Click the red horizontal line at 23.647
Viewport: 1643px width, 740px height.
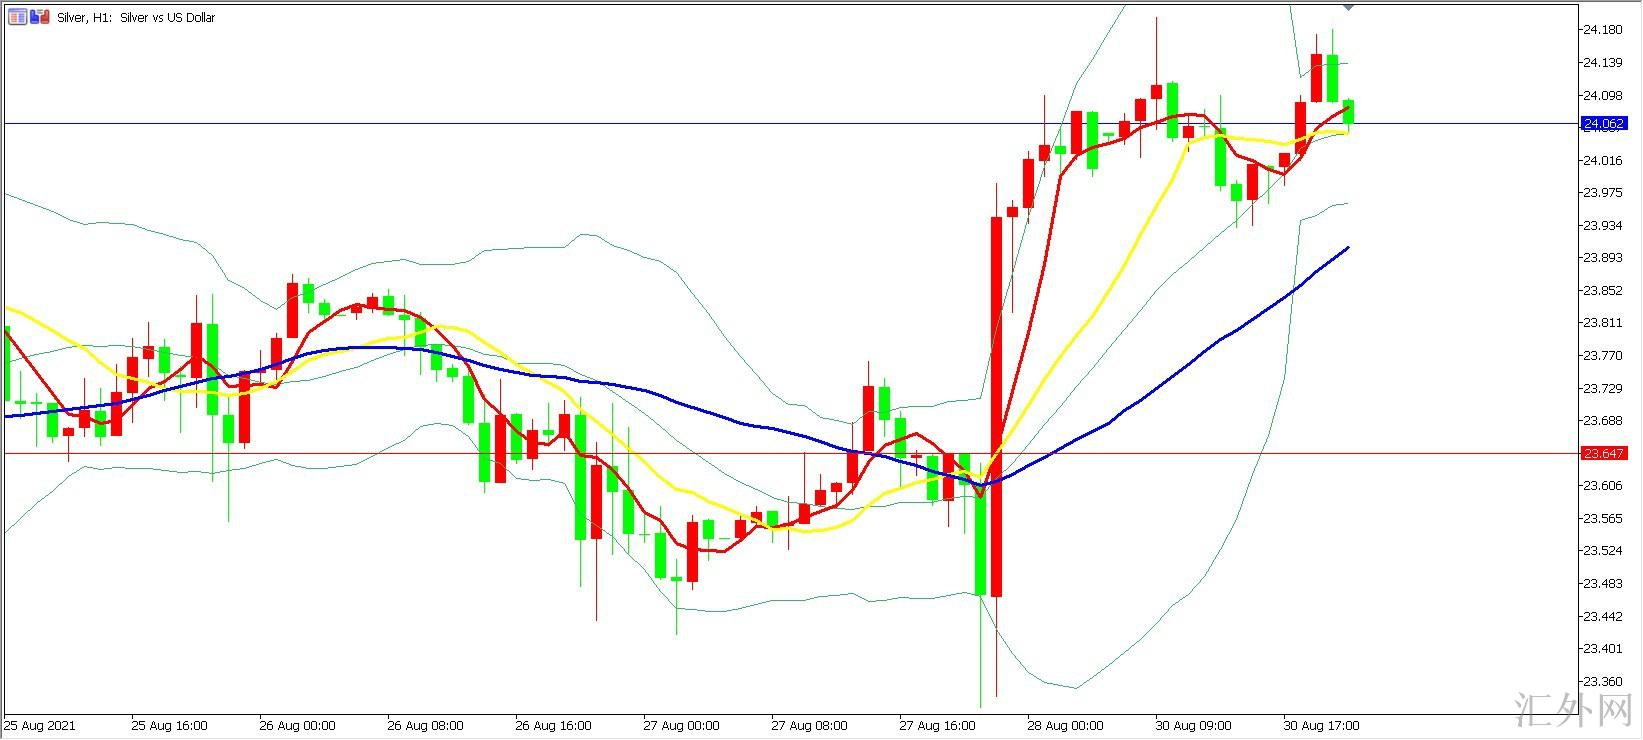300,454
